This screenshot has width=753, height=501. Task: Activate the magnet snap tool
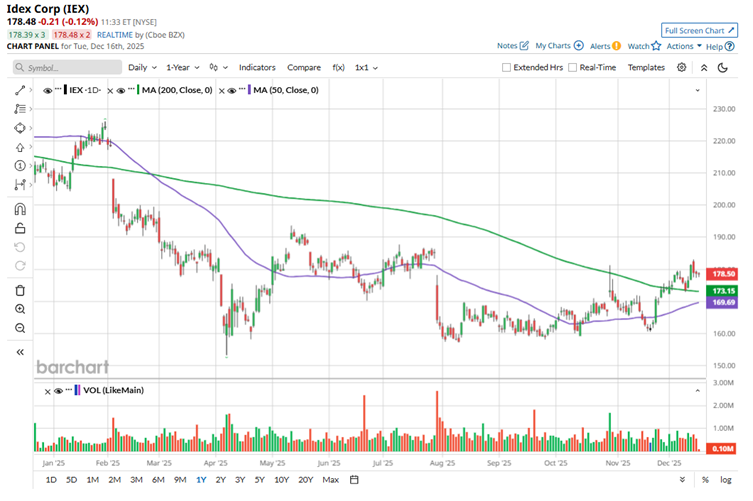tap(20, 210)
